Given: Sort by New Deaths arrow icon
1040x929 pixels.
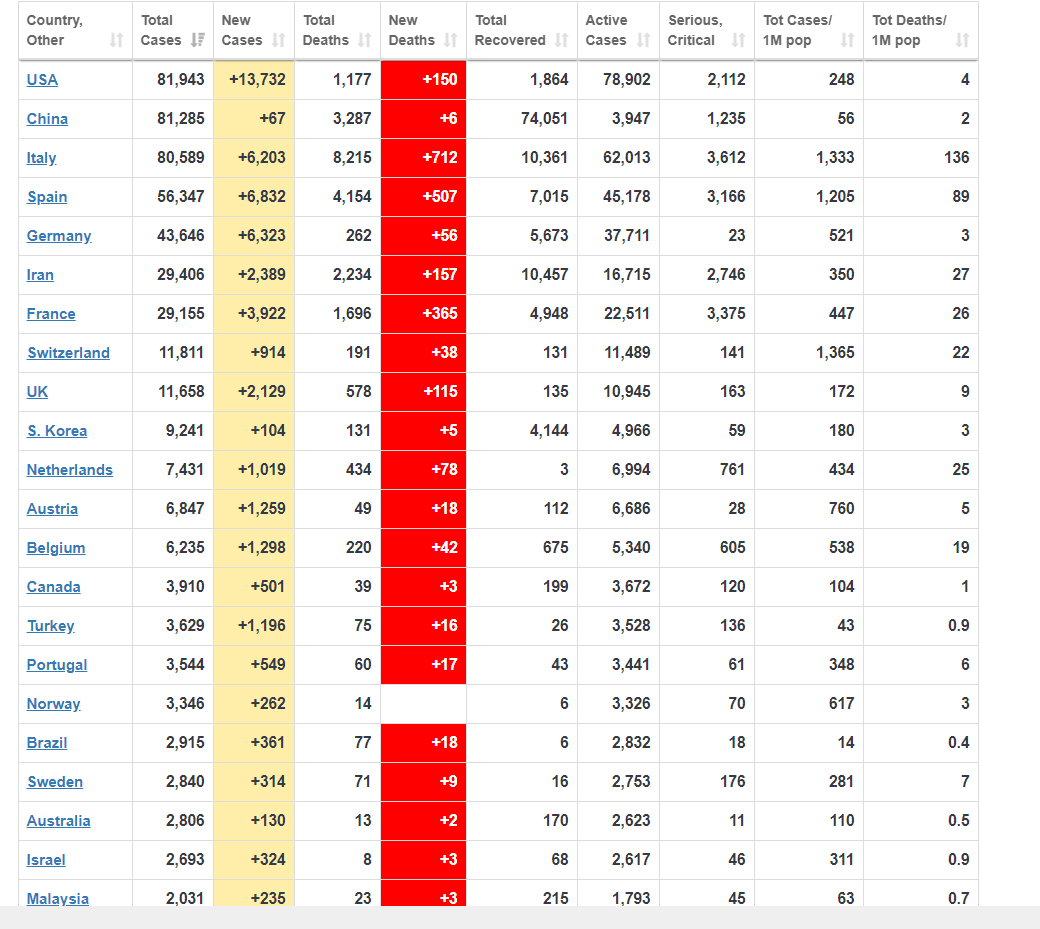Looking at the screenshot, I should (x=450, y=41).
